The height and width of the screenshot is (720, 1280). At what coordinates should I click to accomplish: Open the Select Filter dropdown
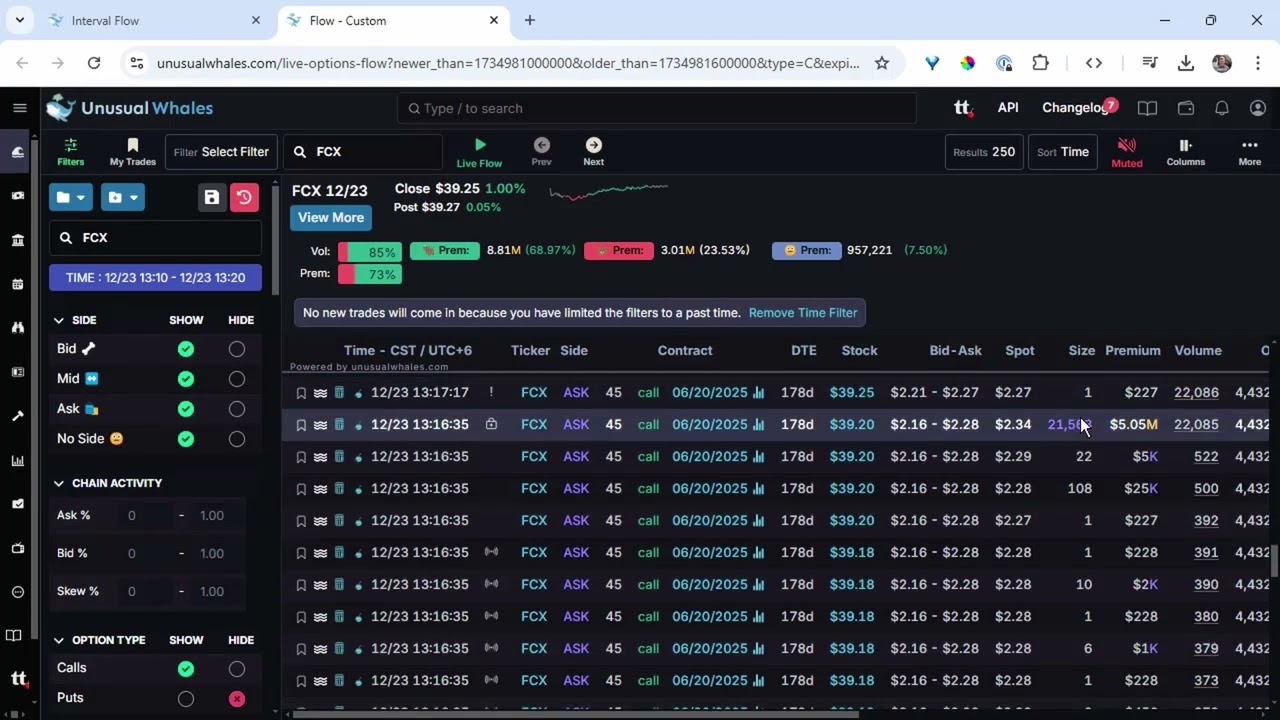click(x=221, y=152)
